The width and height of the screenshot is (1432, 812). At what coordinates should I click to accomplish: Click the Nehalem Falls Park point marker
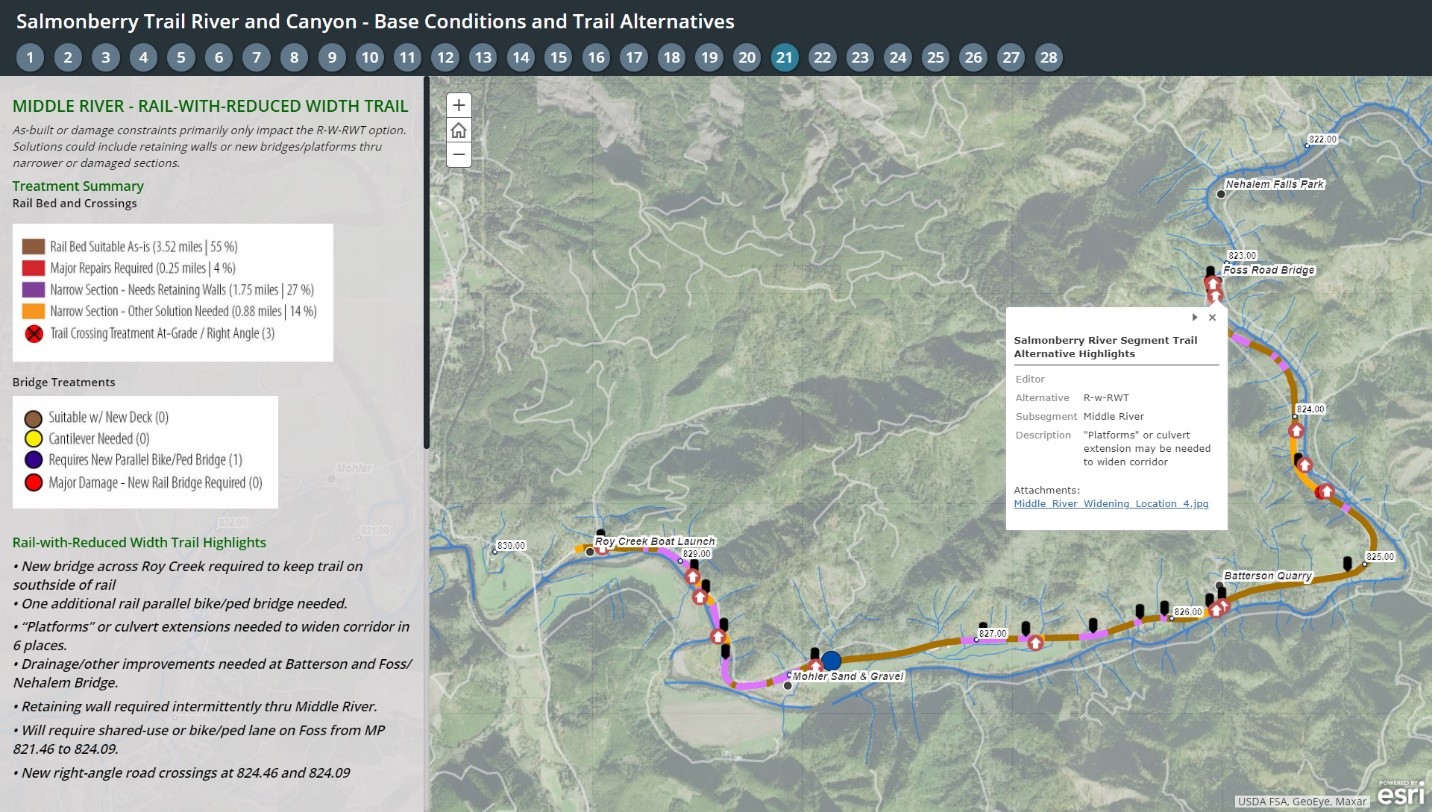point(1221,194)
